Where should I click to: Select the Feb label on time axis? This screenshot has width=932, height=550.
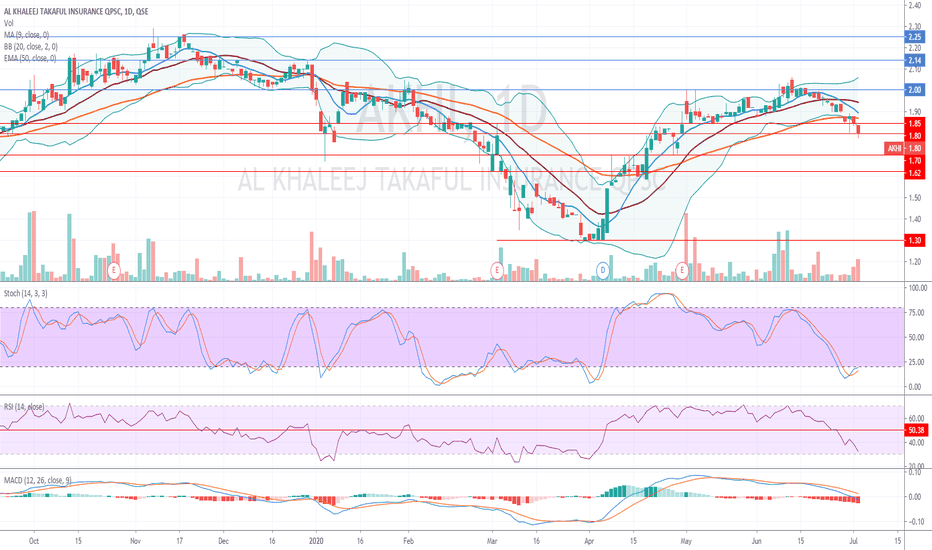pyautogui.click(x=408, y=541)
